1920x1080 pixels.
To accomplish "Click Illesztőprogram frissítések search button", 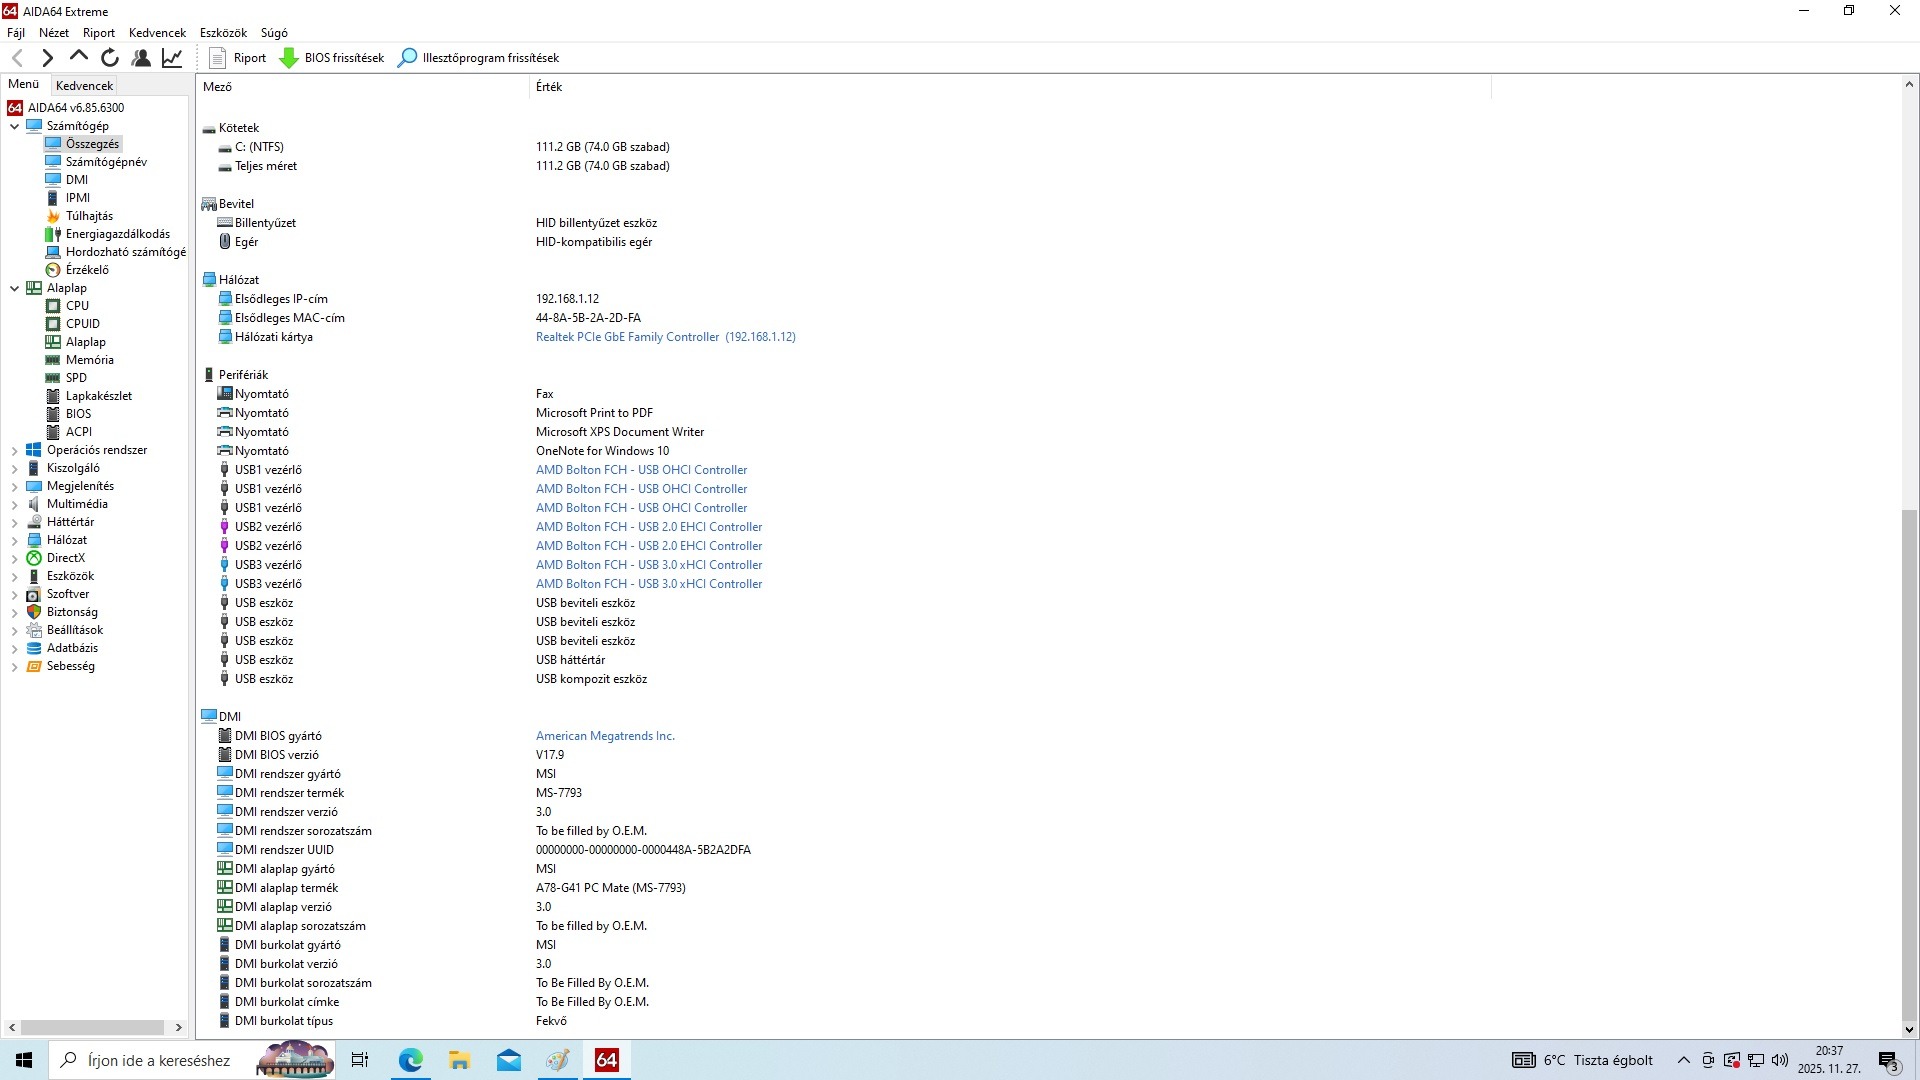I will [x=479, y=58].
